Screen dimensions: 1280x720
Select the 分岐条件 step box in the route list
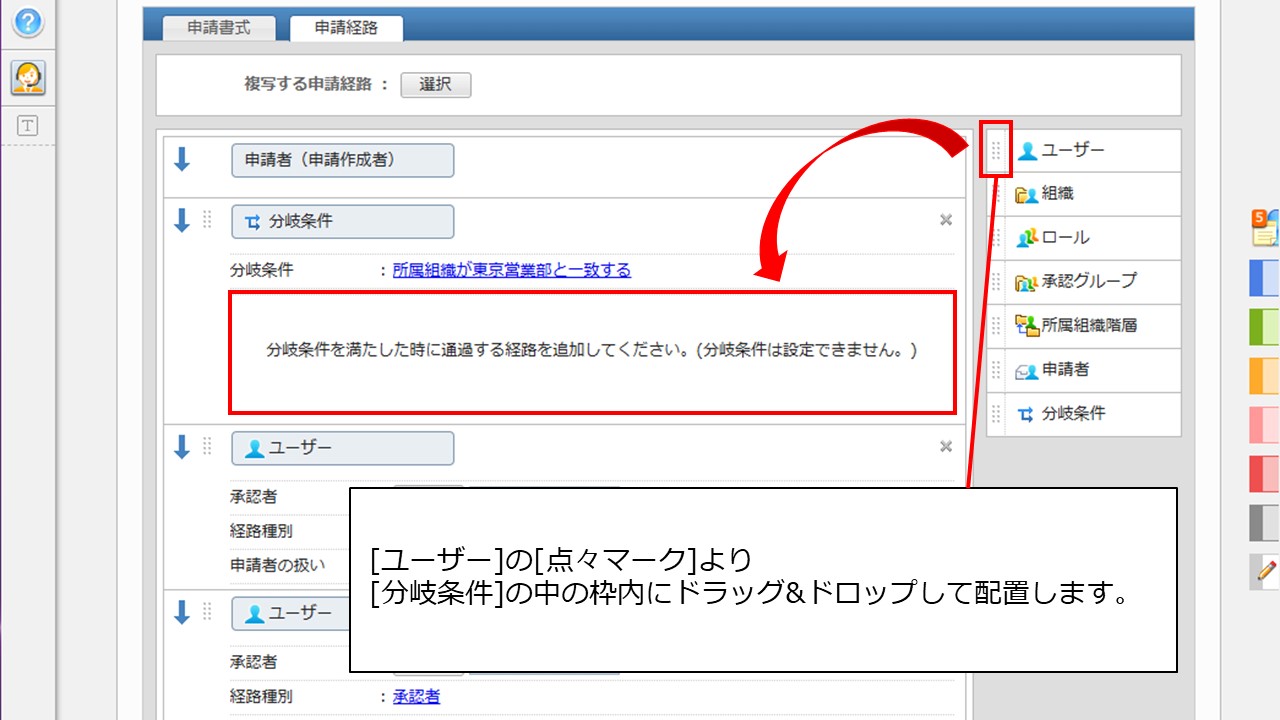click(x=342, y=221)
